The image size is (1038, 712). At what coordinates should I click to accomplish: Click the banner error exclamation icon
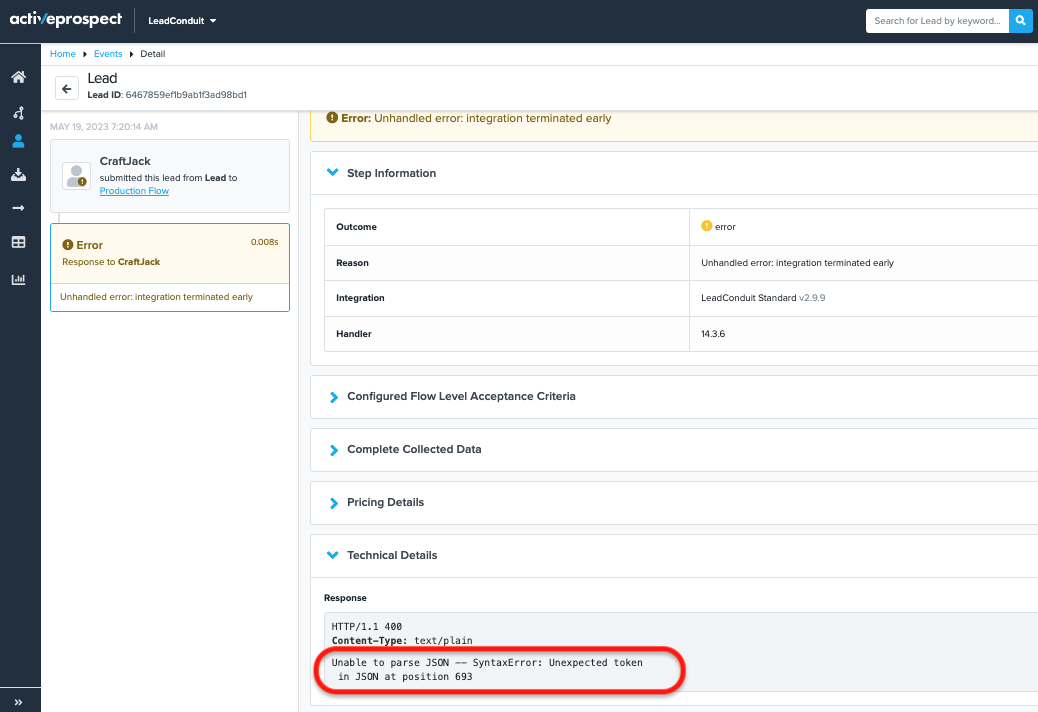point(332,118)
